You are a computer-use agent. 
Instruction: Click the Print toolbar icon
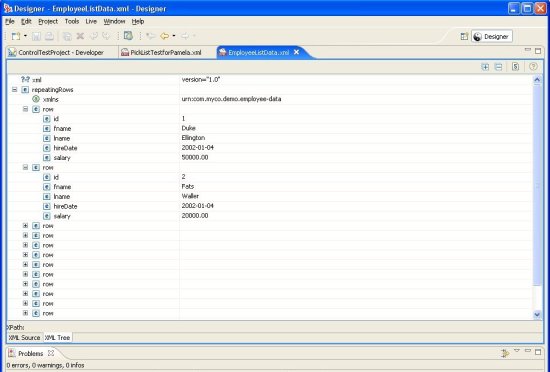click(49, 36)
